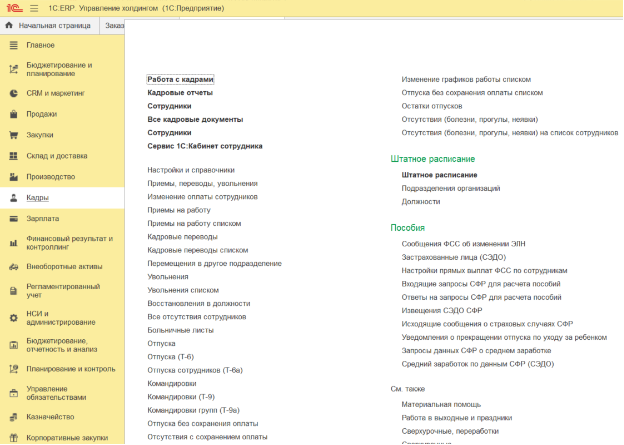Click the home icon on start page tab

(9, 25)
